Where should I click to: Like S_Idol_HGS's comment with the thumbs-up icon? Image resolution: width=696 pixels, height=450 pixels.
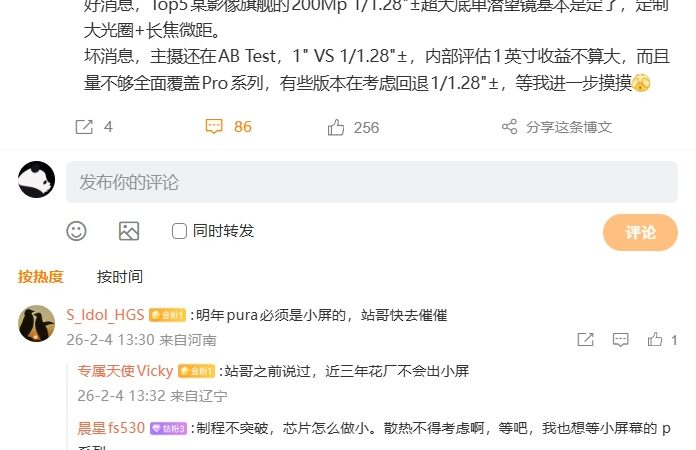(x=655, y=339)
